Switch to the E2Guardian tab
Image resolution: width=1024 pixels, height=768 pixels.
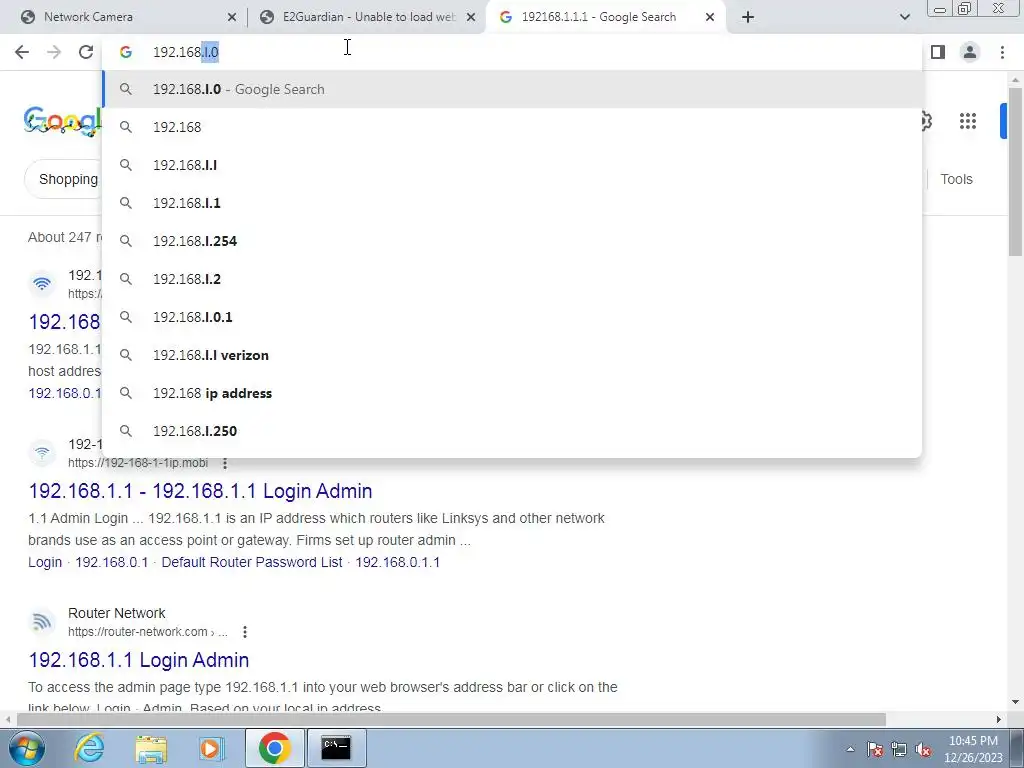(x=366, y=17)
